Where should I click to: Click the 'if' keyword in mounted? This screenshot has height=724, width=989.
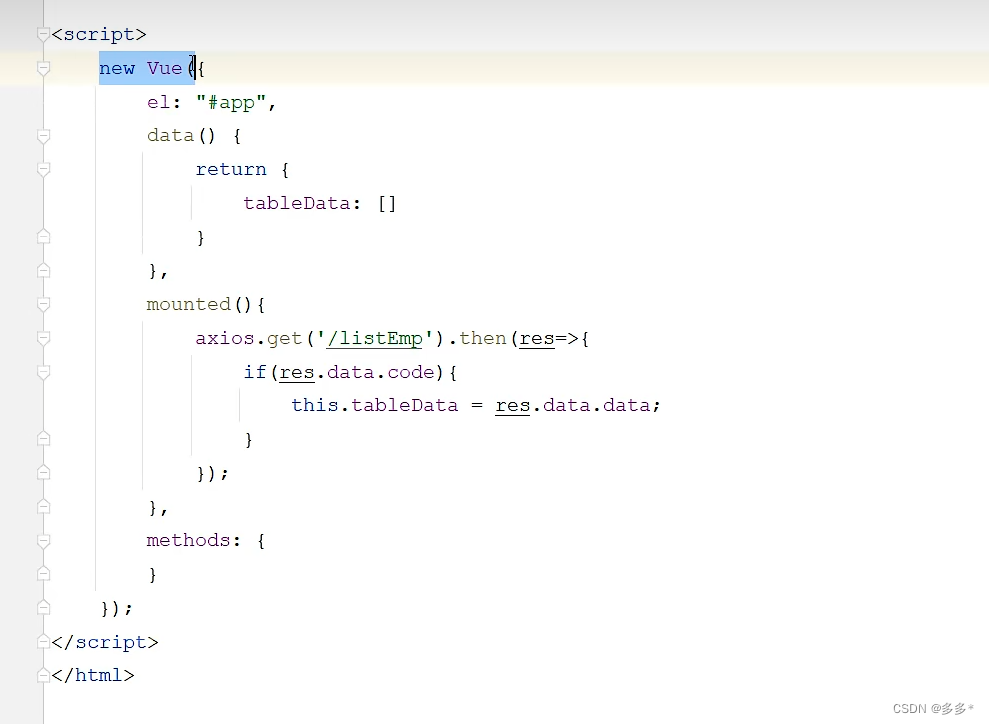pyautogui.click(x=255, y=372)
